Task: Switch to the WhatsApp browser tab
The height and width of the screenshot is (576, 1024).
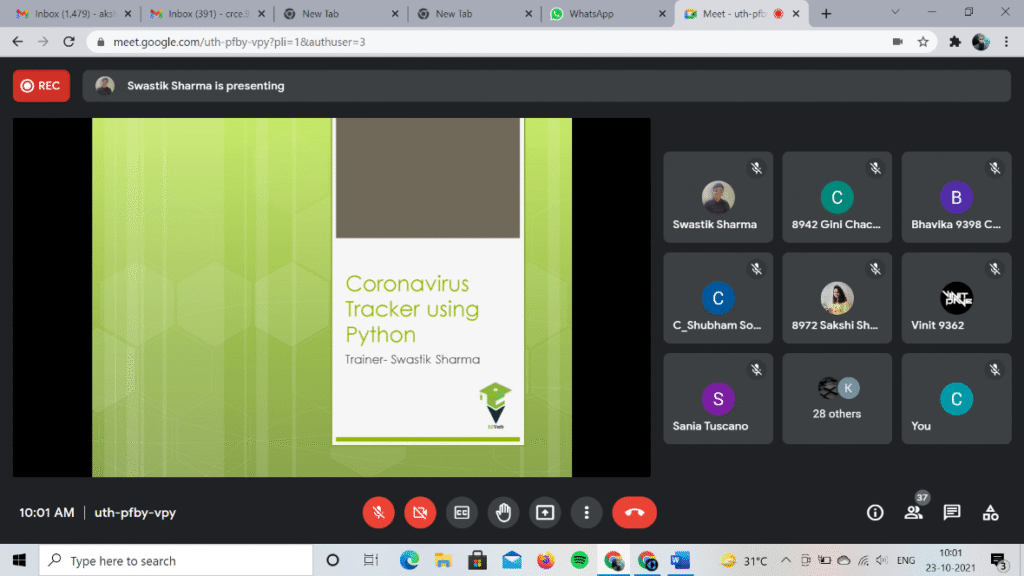Action: [x=604, y=14]
